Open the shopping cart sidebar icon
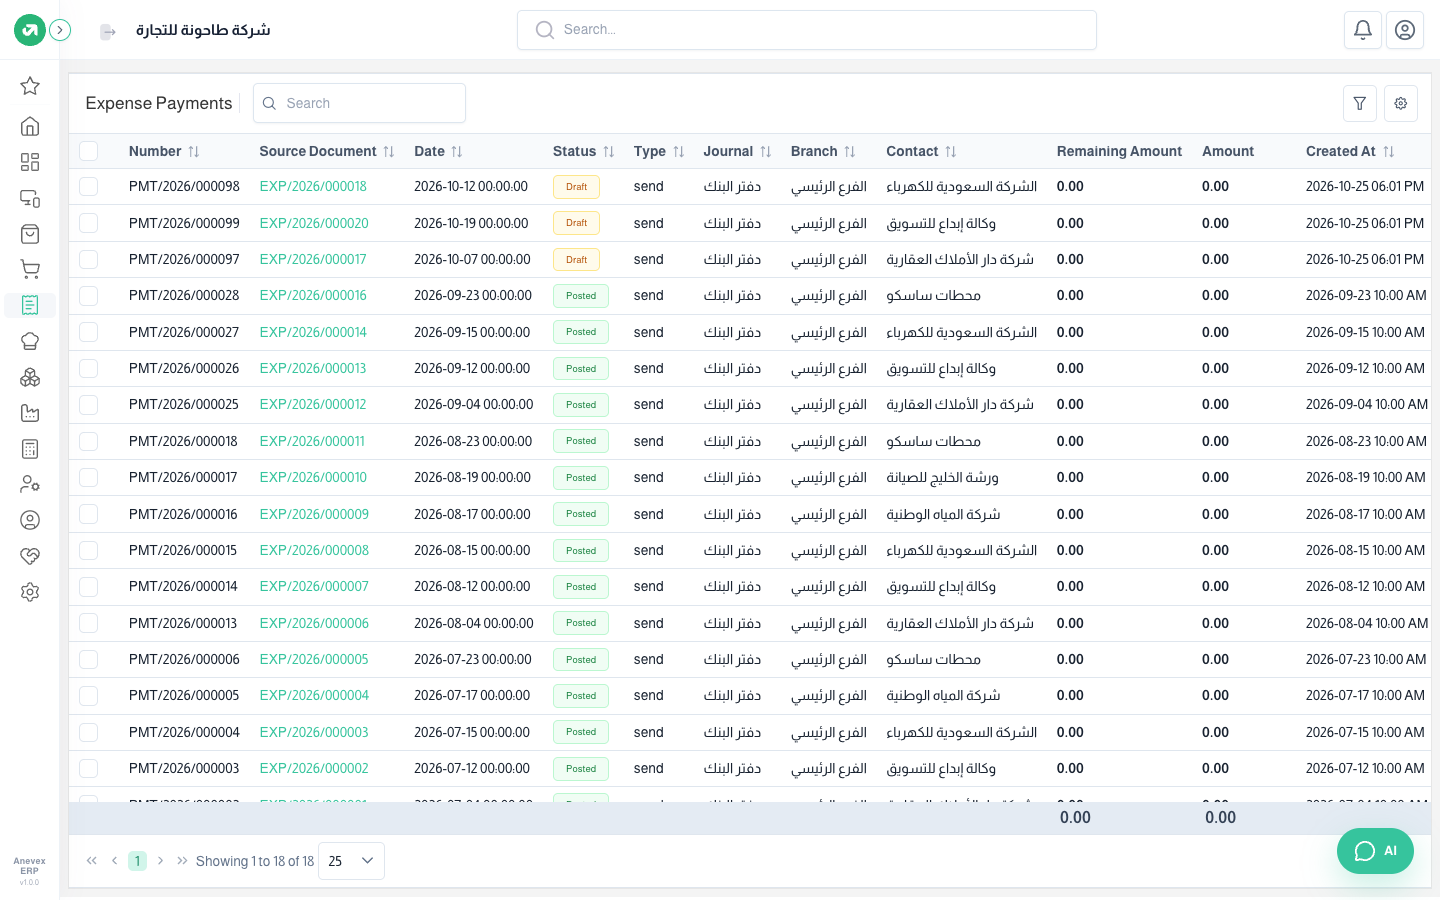Image resolution: width=1440 pixels, height=900 pixels. click(x=30, y=269)
